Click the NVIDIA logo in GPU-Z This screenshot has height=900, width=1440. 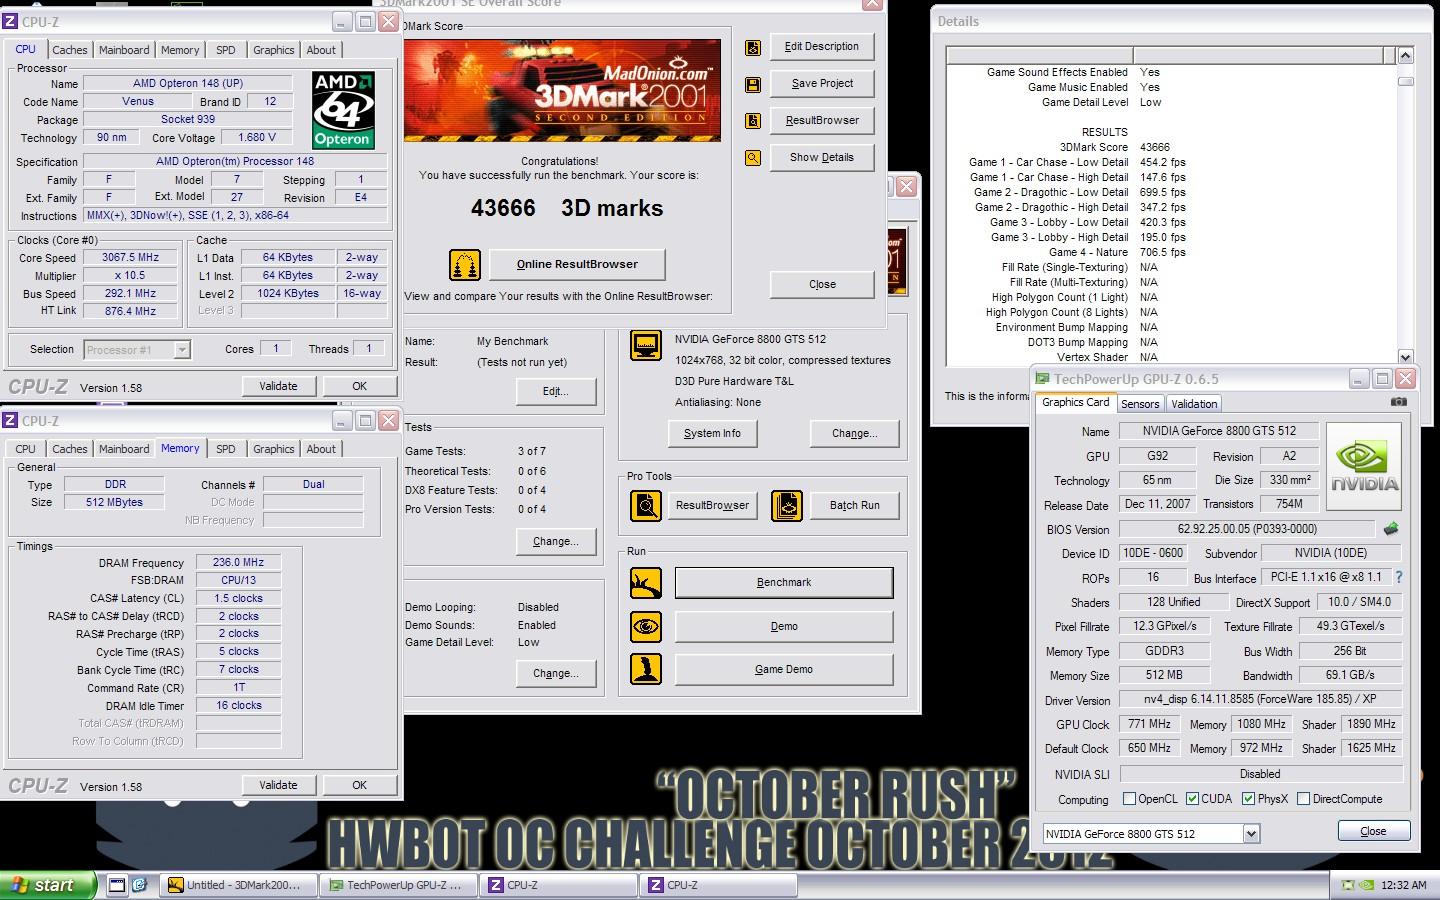(1363, 467)
